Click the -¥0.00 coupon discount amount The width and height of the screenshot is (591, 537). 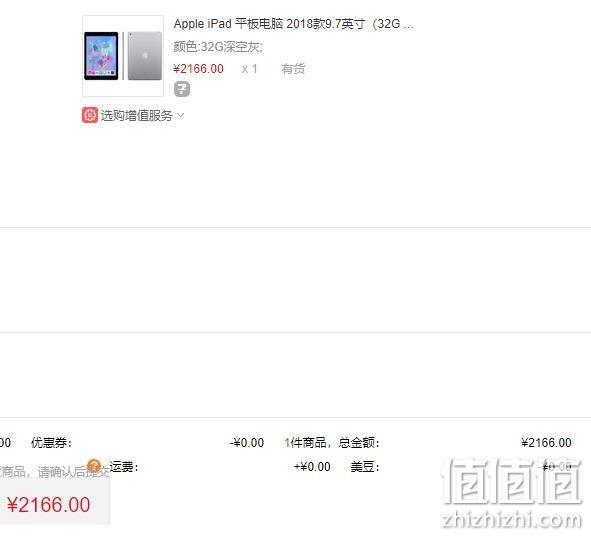[x=247, y=442]
